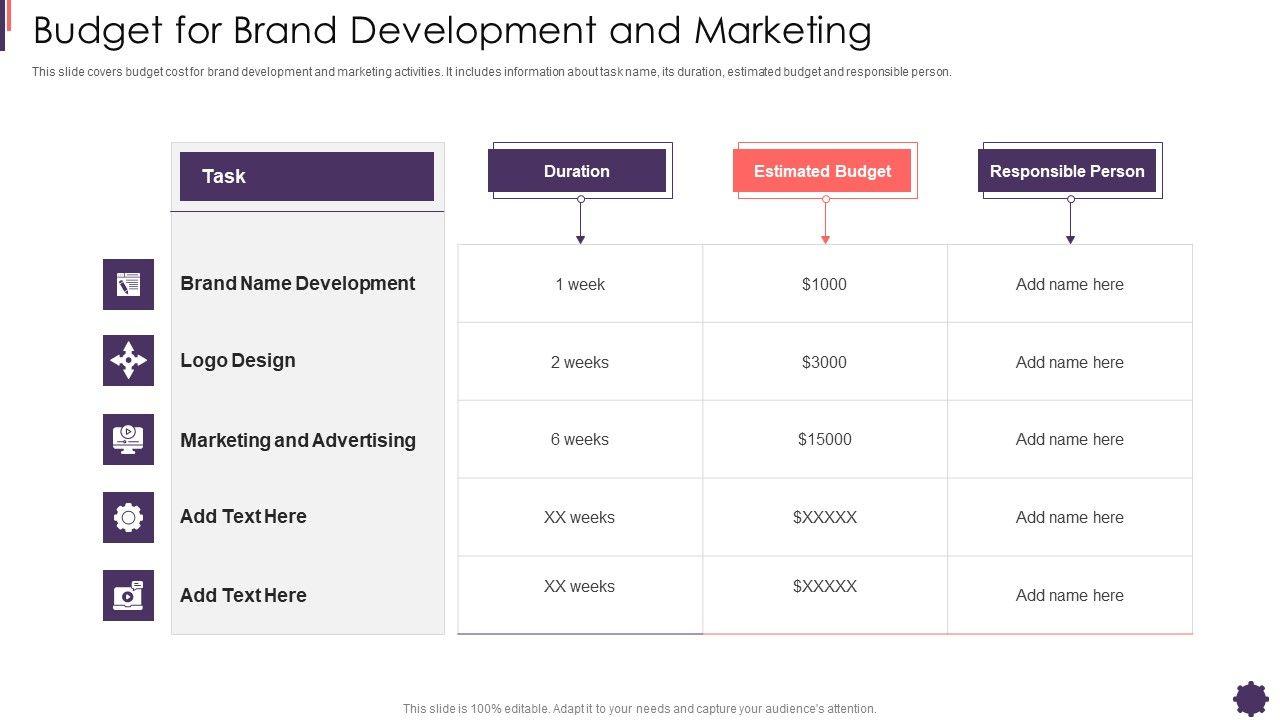Click Add name here for Brand Name Development
This screenshot has width=1280, height=720.
coord(1069,284)
